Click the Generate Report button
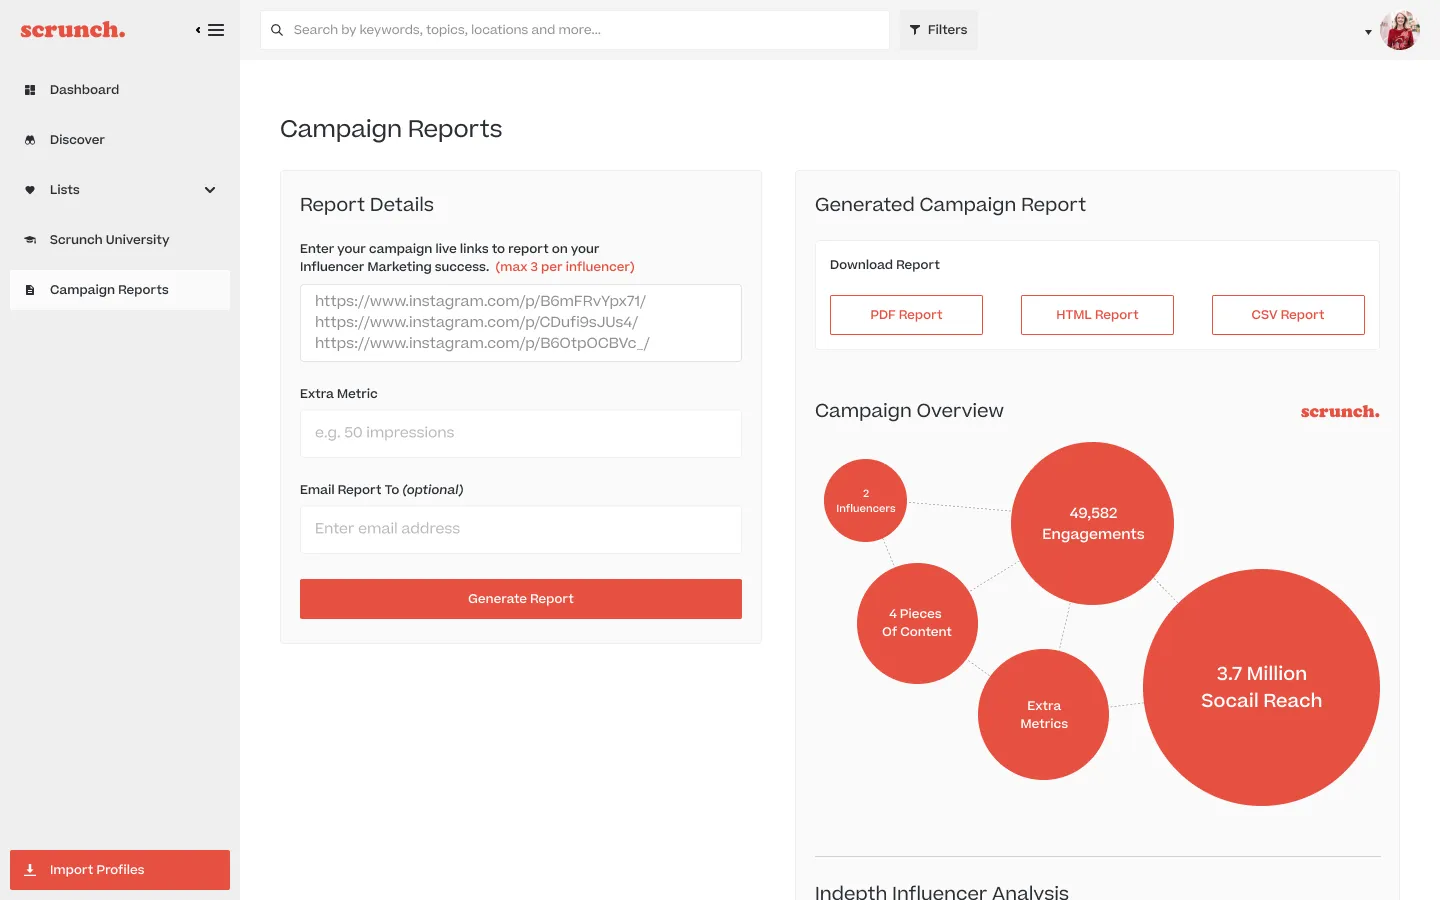Screen dimensions: 1440x900 (521, 599)
